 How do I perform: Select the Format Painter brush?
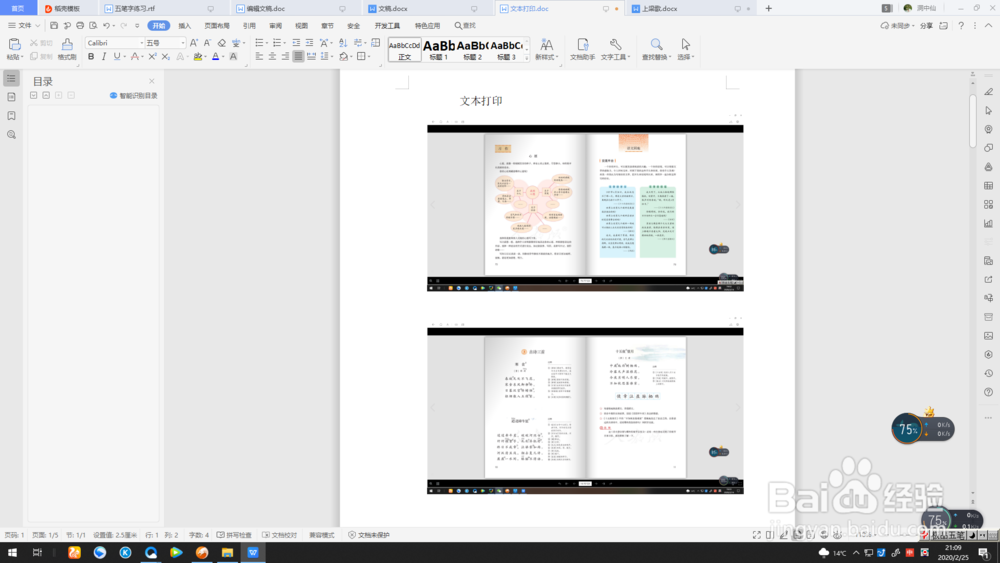coord(67,48)
